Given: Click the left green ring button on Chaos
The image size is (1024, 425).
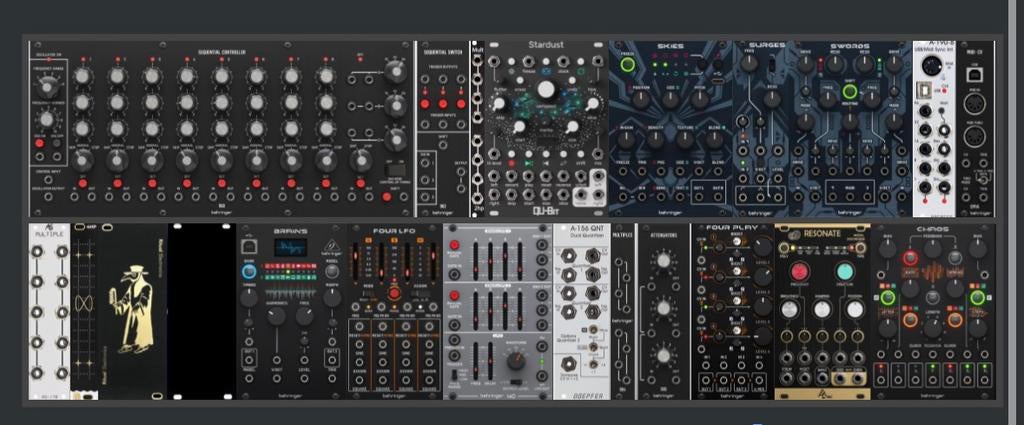Looking at the screenshot, I should (887, 298).
